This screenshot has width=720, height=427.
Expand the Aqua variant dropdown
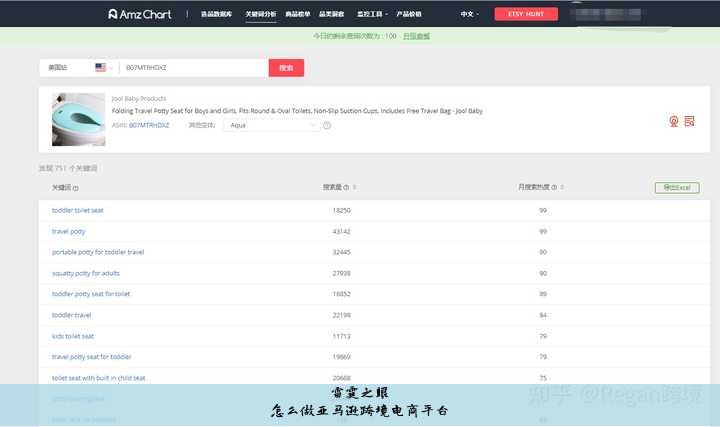[x=272, y=126]
